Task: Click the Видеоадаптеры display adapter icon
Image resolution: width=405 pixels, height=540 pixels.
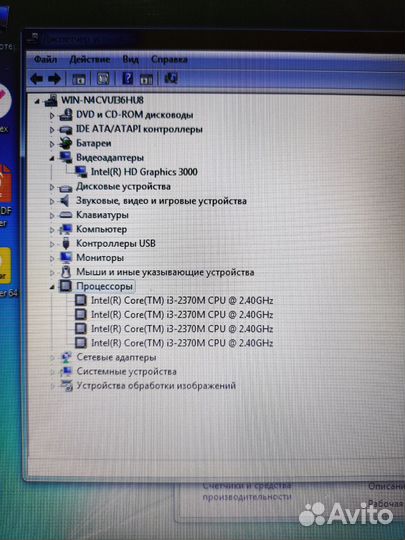Action: [65, 157]
